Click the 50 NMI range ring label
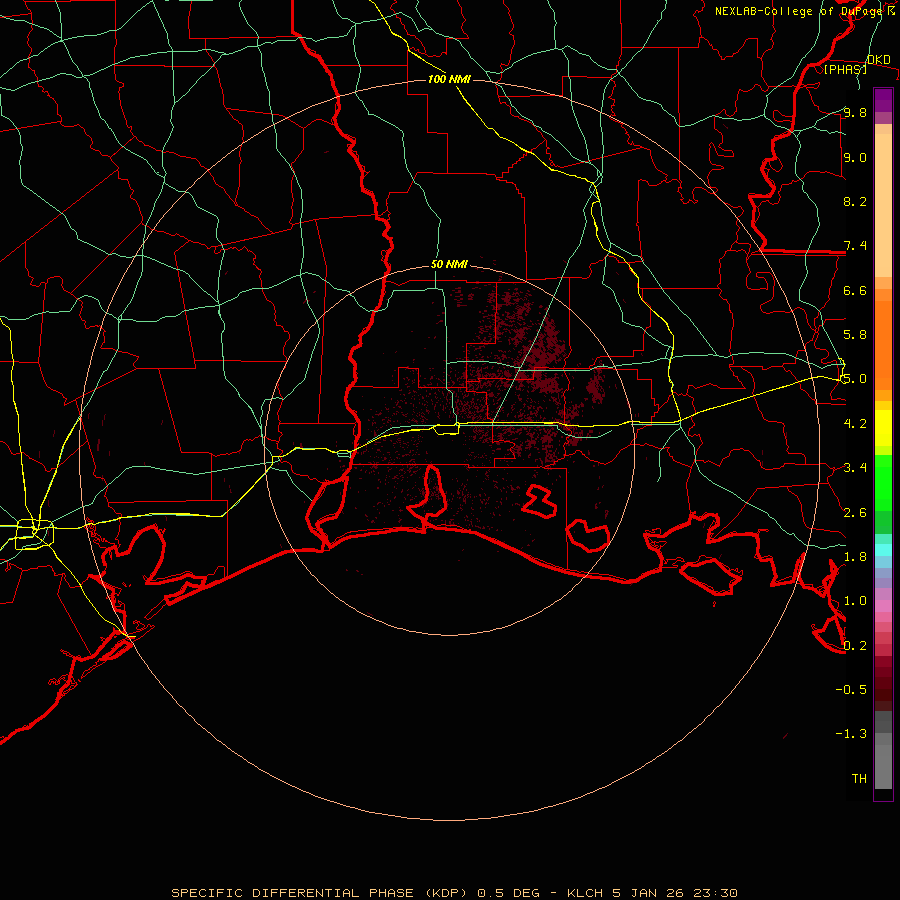900x900 pixels. [x=449, y=265]
